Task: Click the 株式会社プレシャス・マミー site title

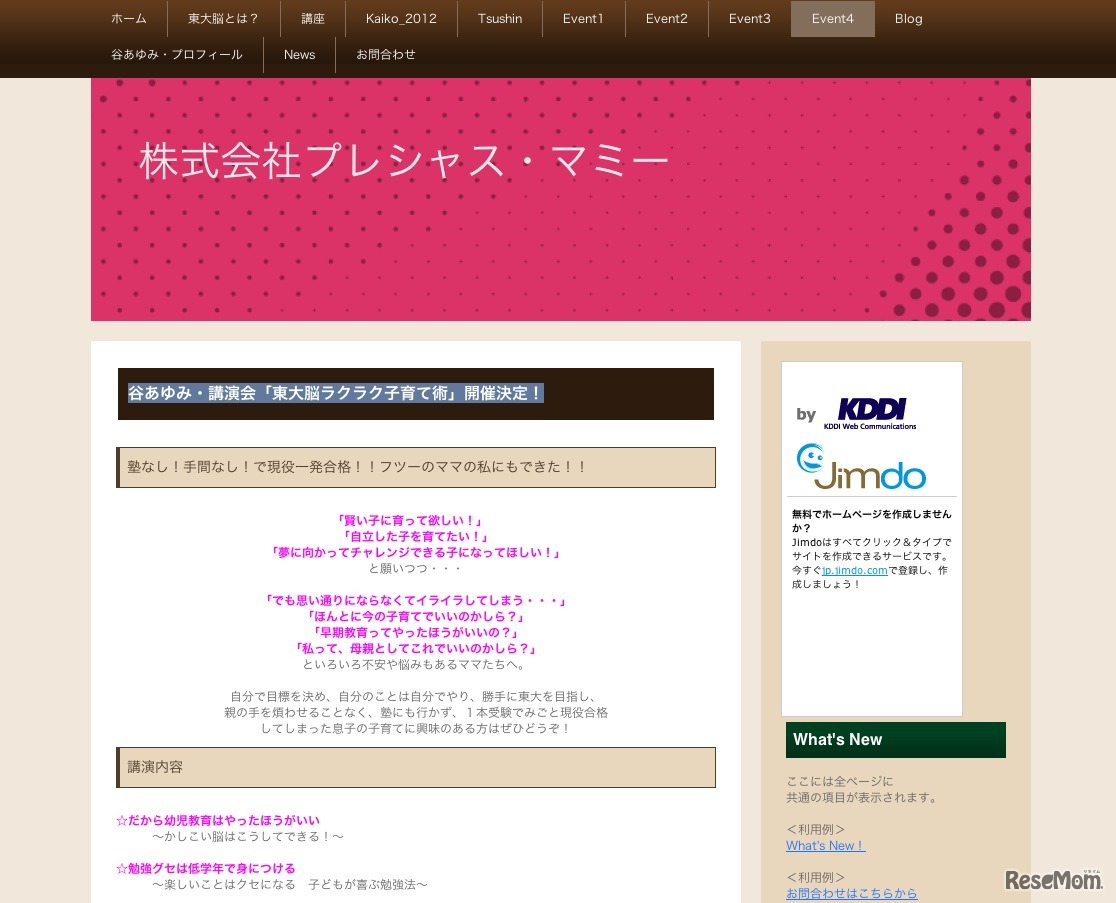Action: coord(402,160)
